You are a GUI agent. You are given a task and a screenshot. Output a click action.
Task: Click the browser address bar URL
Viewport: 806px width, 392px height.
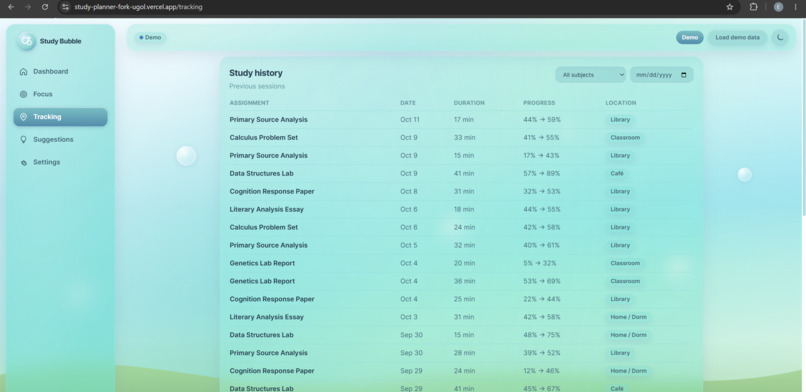(138, 7)
